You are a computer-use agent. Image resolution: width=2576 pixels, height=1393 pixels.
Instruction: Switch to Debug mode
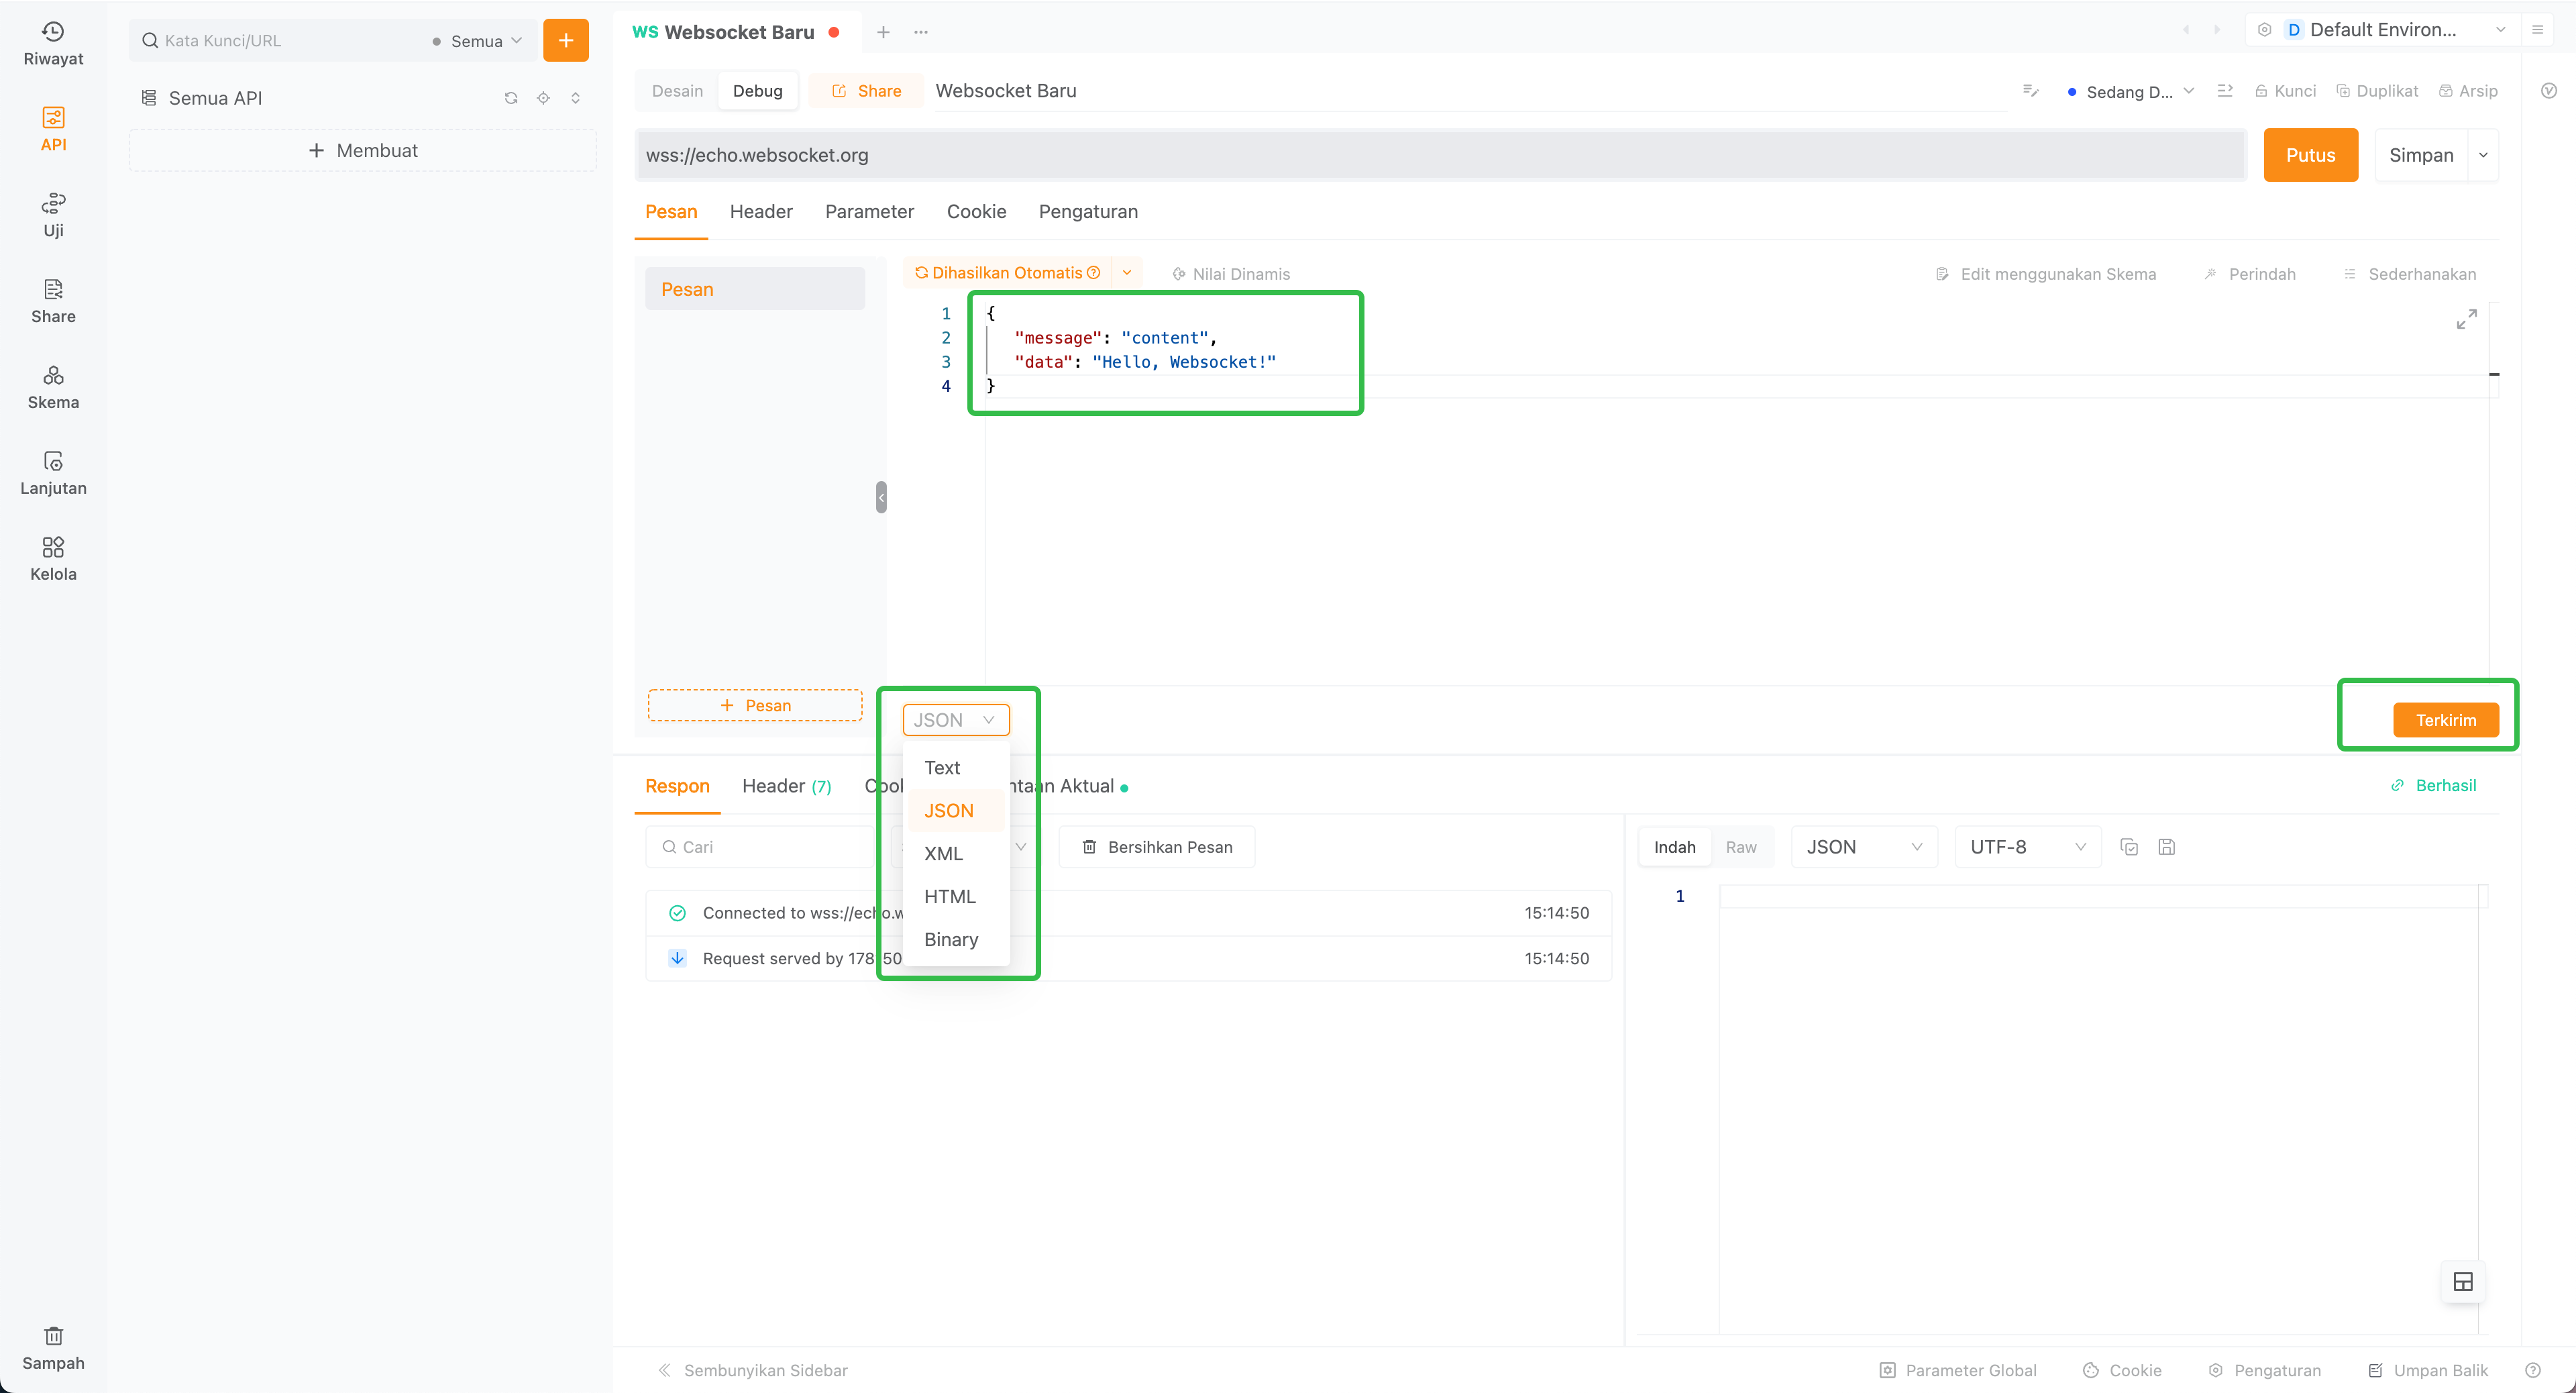click(757, 91)
